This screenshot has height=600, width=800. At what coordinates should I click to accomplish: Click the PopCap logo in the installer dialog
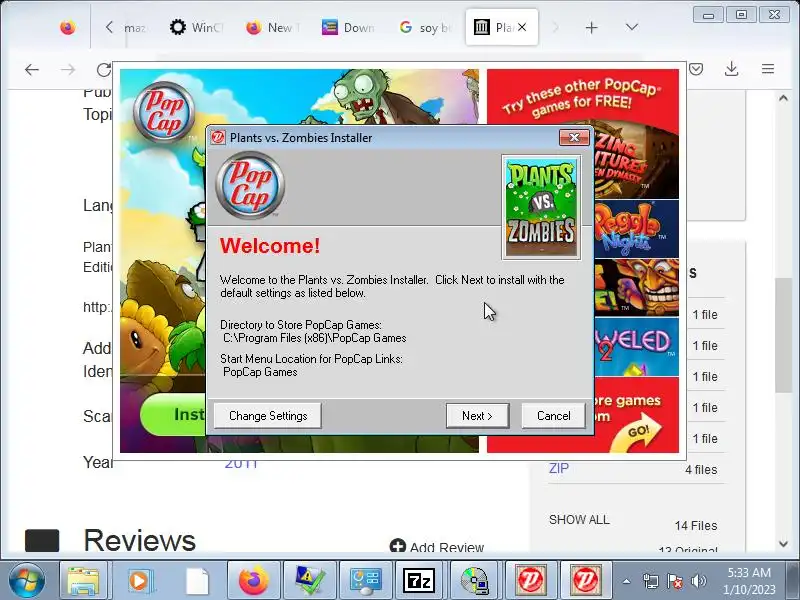(250, 185)
